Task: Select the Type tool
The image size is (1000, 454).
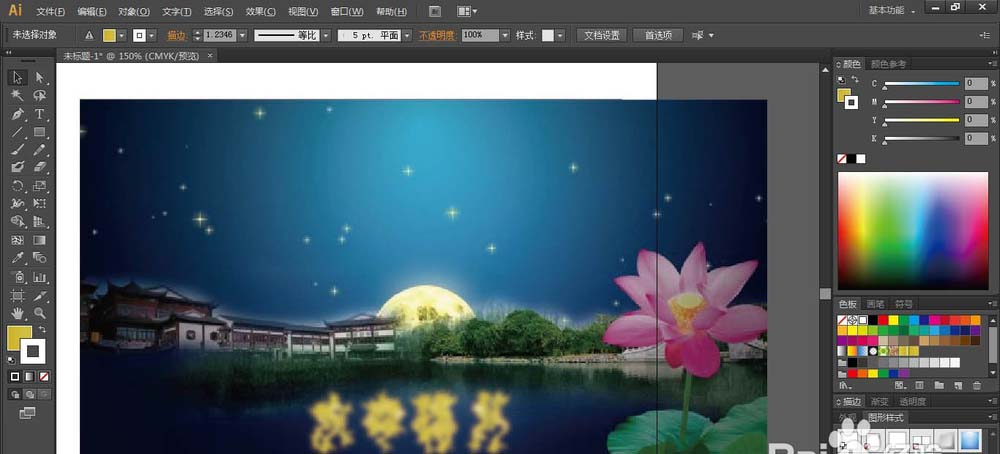Action: click(x=40, y=114)
